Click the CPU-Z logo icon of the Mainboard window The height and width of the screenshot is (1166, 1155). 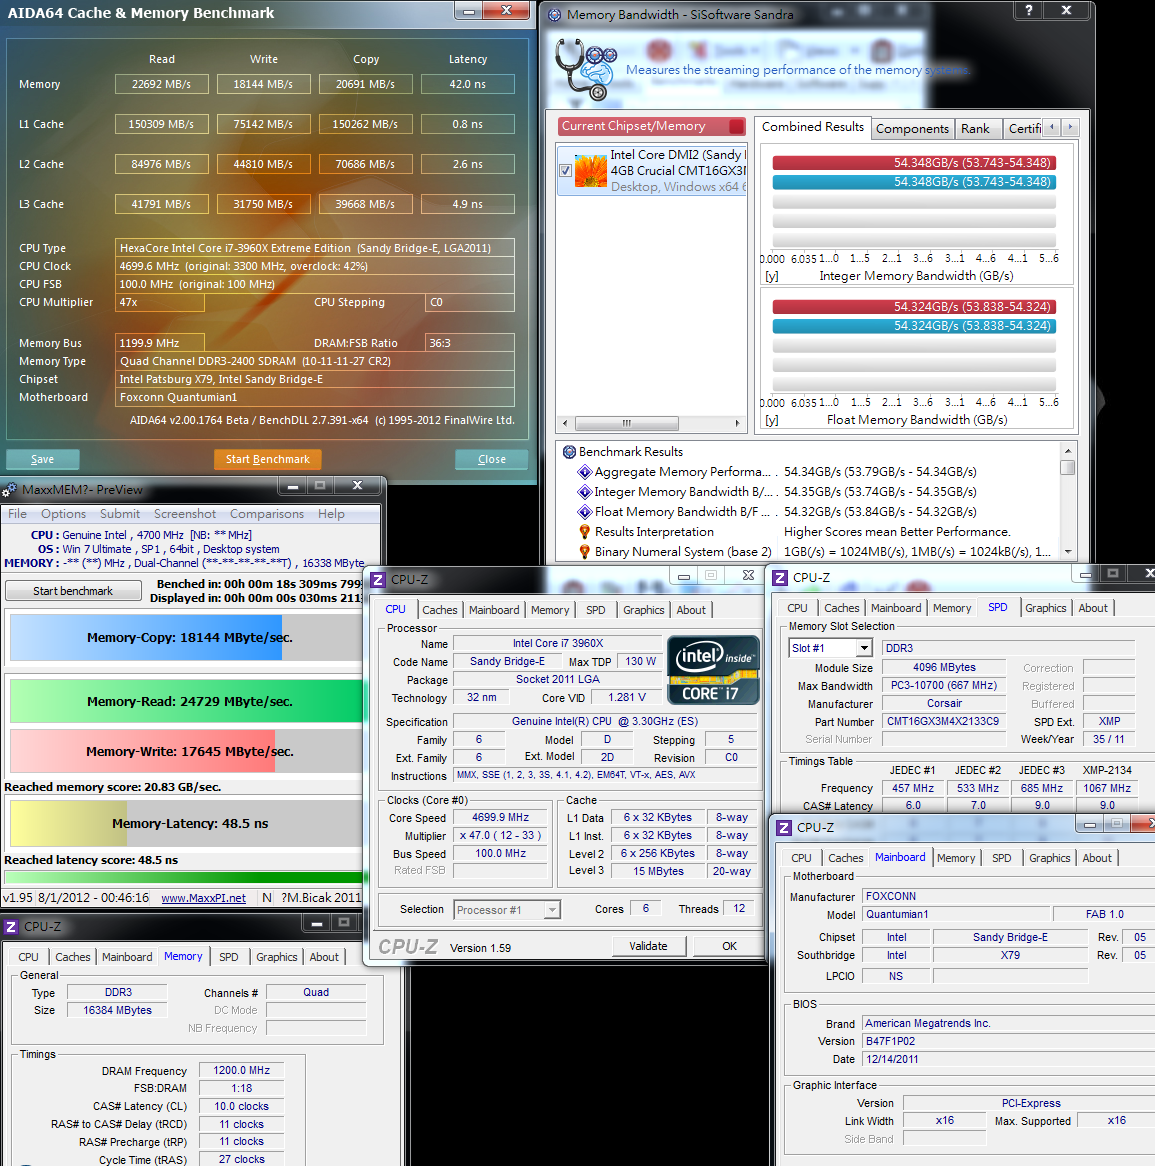tap(784, 828)
